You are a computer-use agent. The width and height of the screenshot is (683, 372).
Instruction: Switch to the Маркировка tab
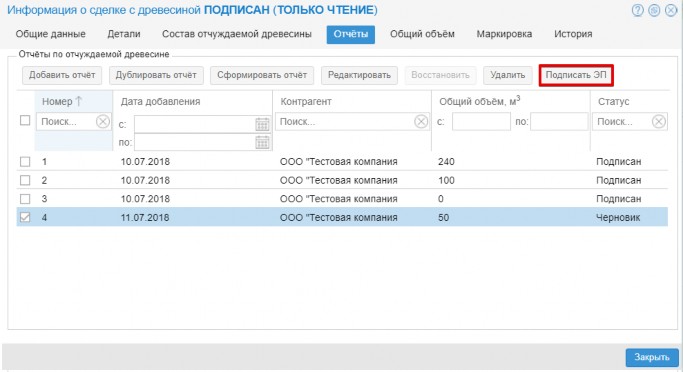(504, 34)
